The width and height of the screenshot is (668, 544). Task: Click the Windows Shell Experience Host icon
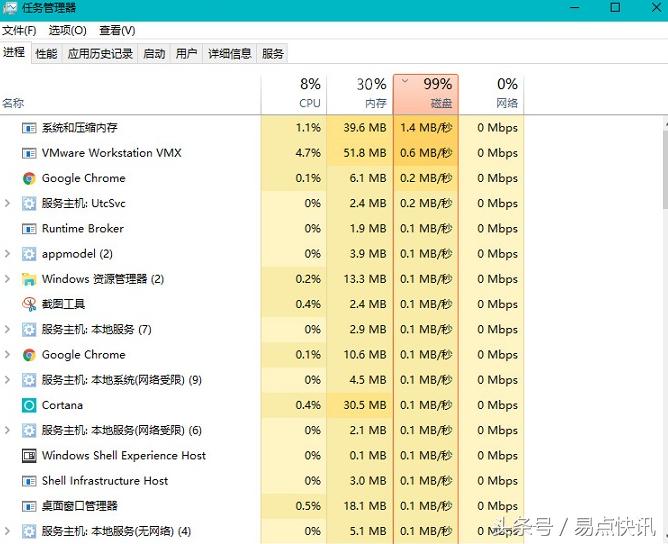coord(29,456)
